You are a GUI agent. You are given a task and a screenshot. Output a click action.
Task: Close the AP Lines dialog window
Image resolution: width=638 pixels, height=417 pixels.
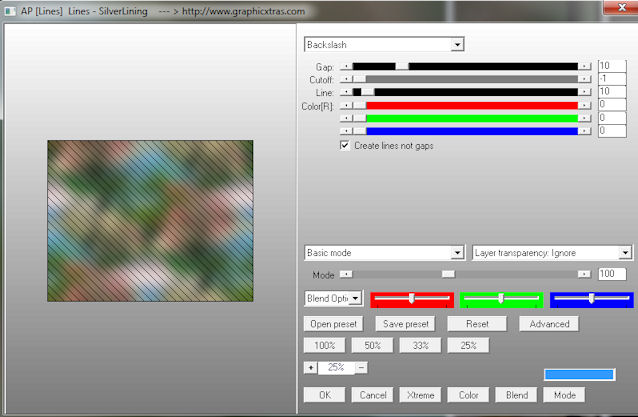[x=621, y=7]
